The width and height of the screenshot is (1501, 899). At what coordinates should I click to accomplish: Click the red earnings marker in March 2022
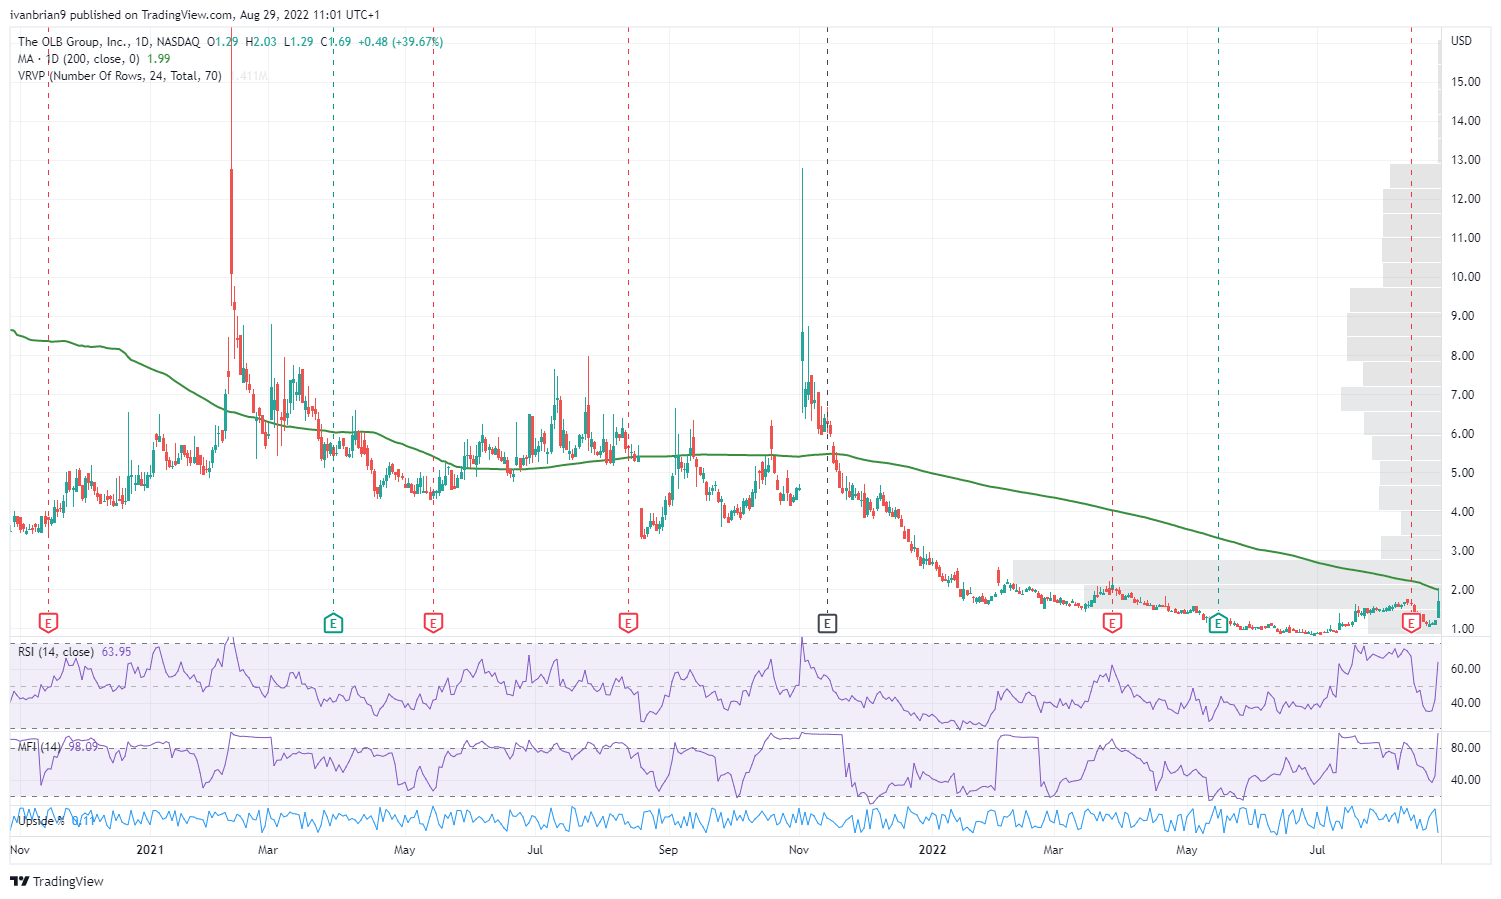point(1112,623)
